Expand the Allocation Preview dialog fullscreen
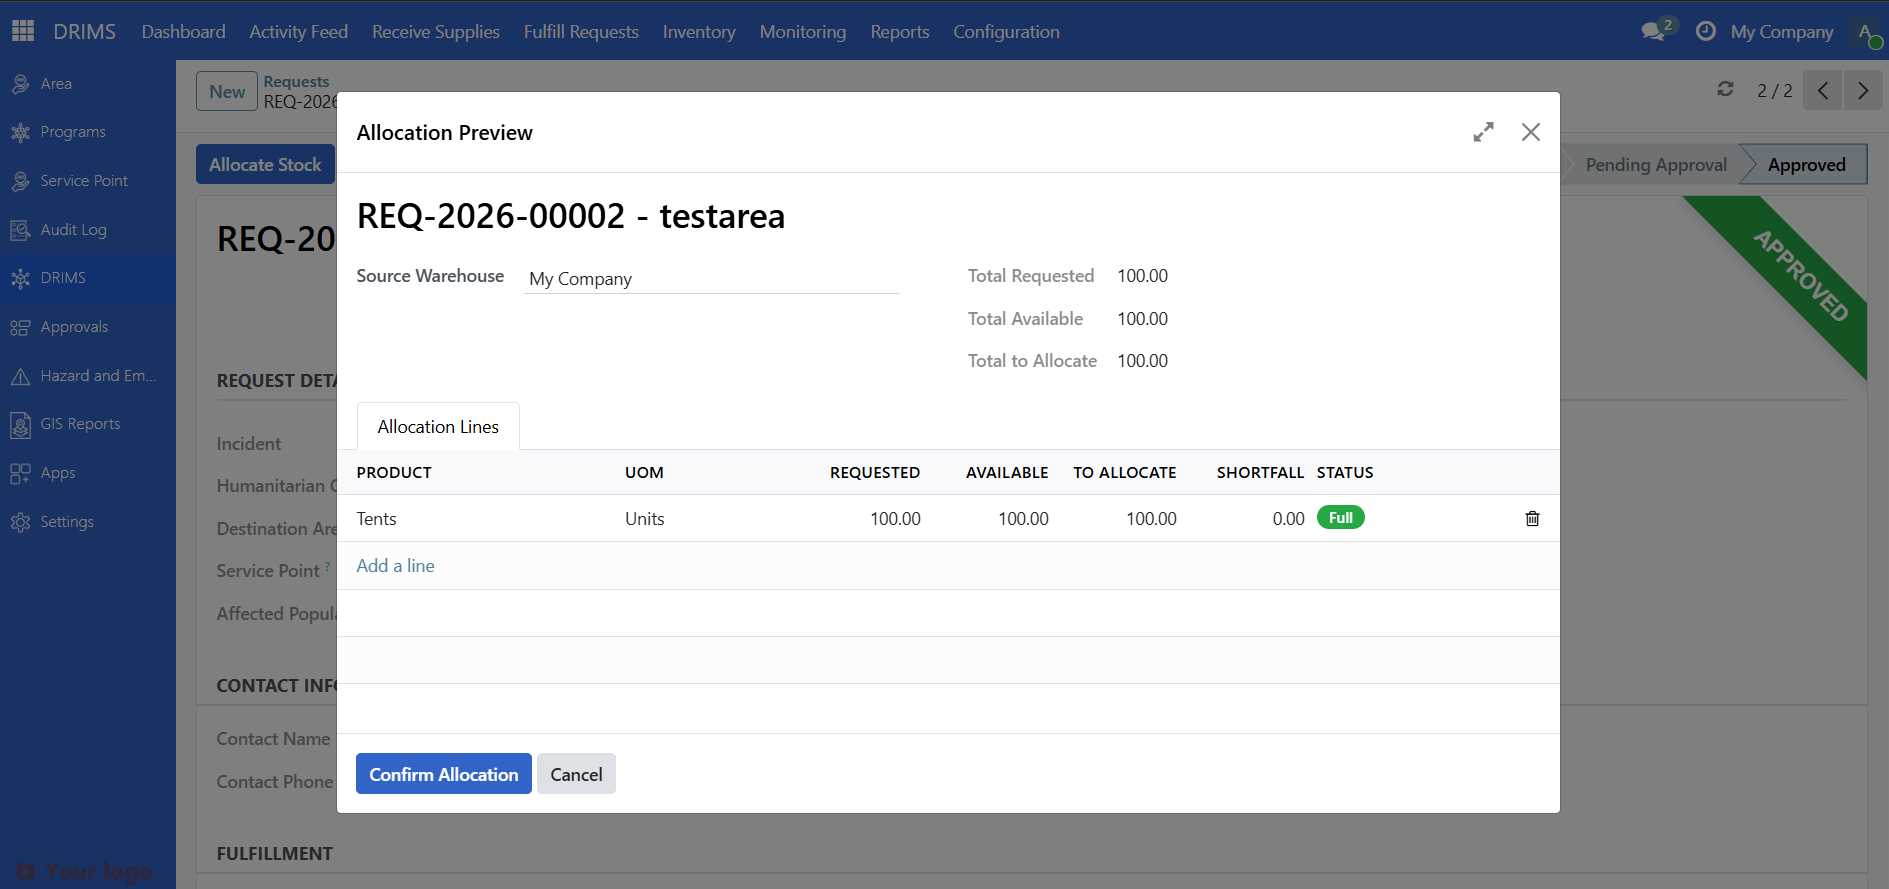This screenshot has height=889, width=1889. [1483, 132]
